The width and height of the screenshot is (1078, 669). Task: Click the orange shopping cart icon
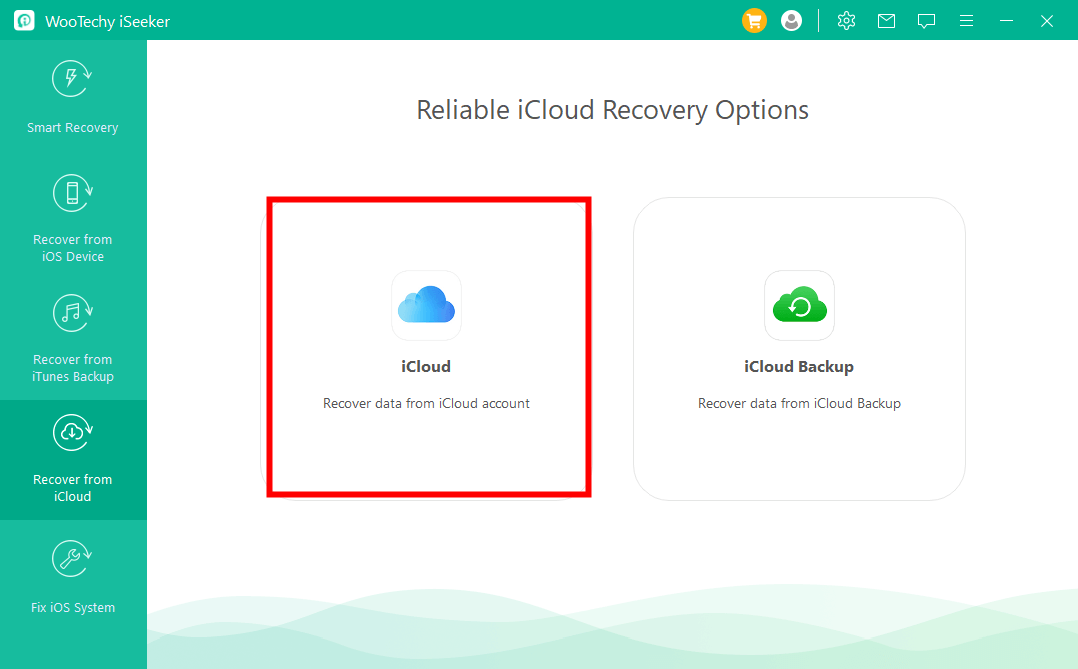click(x=754, y=20)
